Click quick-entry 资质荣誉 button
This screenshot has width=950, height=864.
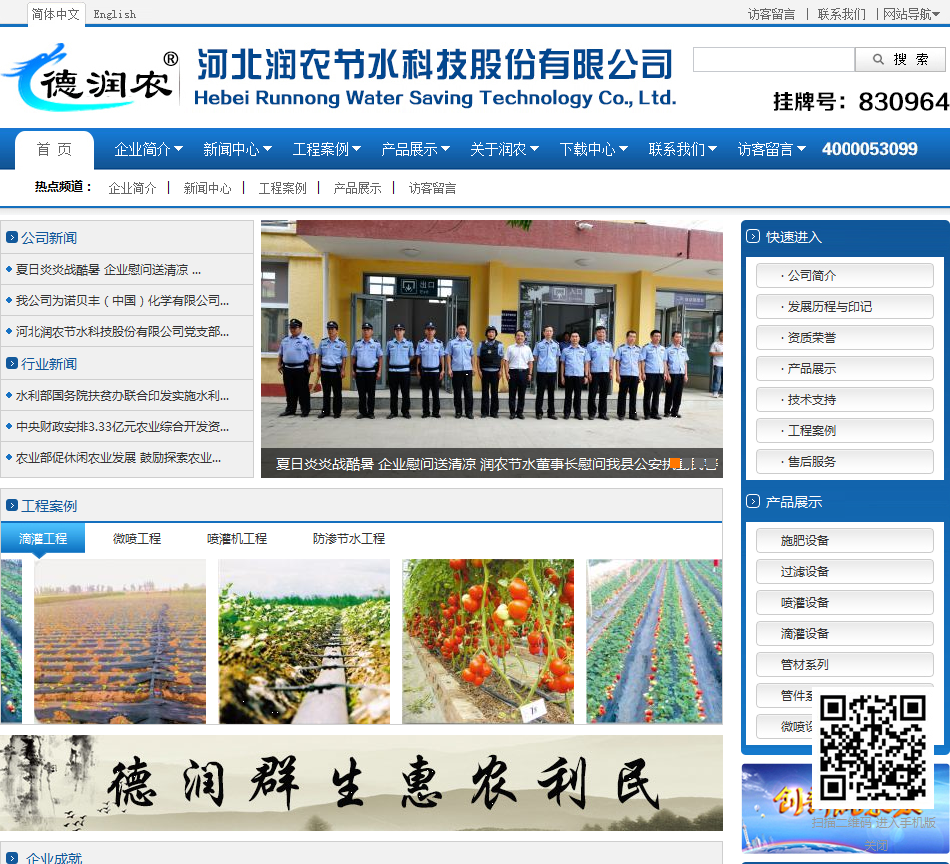845,337
